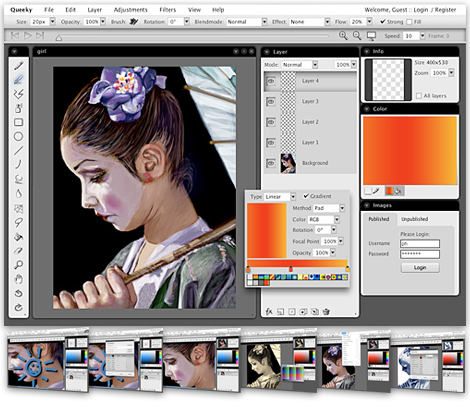Click the Register link

point(445,10)
